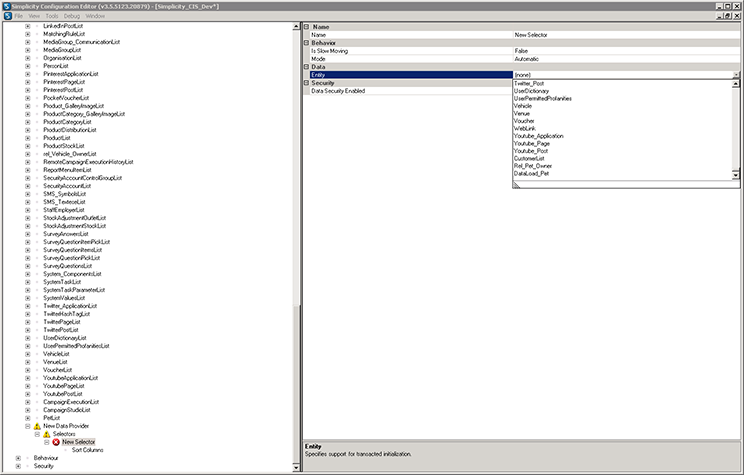Viewport: 744px width, 475px height.
Task: Pick Rel_Pet_Owner from the list
Action: (533, 166)
